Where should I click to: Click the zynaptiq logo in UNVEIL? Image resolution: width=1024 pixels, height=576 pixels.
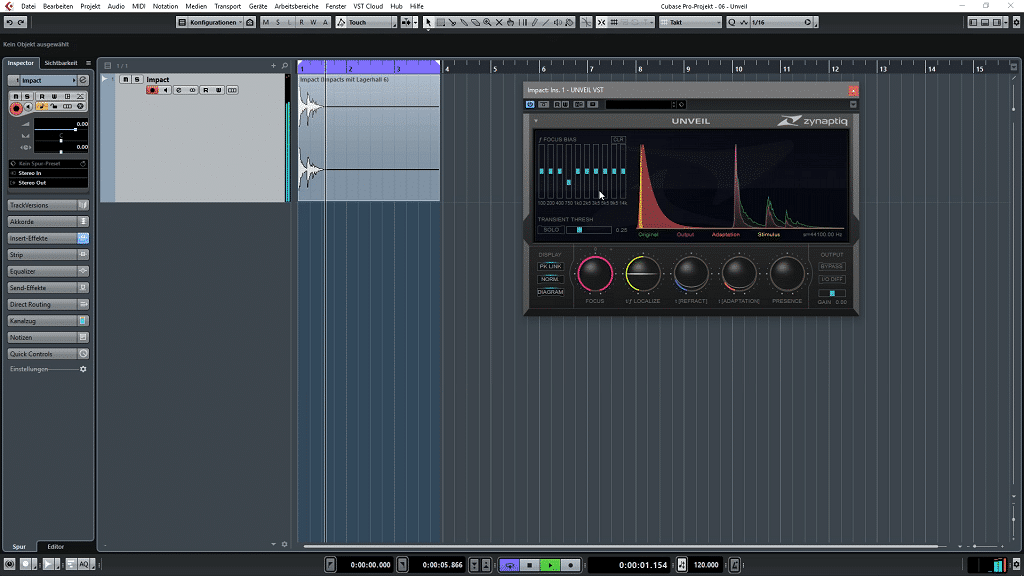[812, 121]
